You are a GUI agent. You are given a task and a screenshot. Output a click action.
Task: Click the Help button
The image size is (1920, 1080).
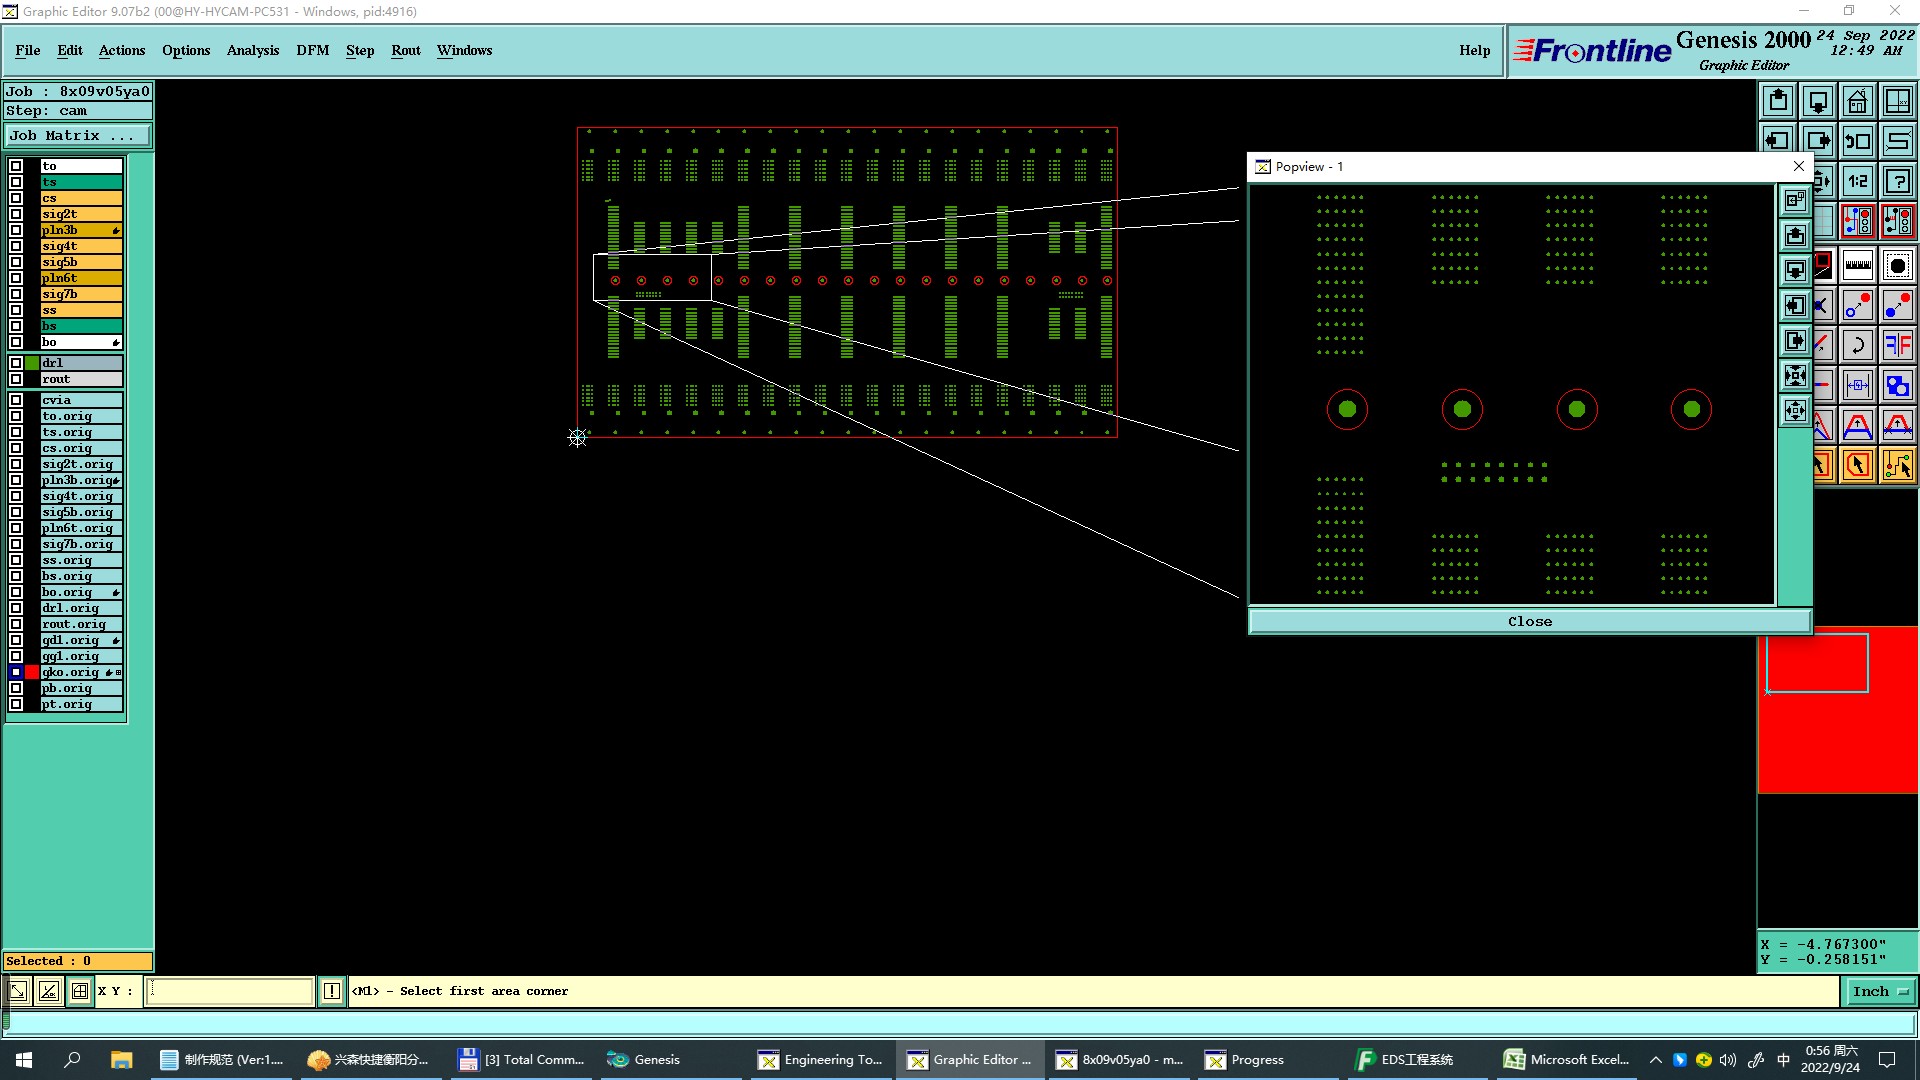(x=1473, y=50)
